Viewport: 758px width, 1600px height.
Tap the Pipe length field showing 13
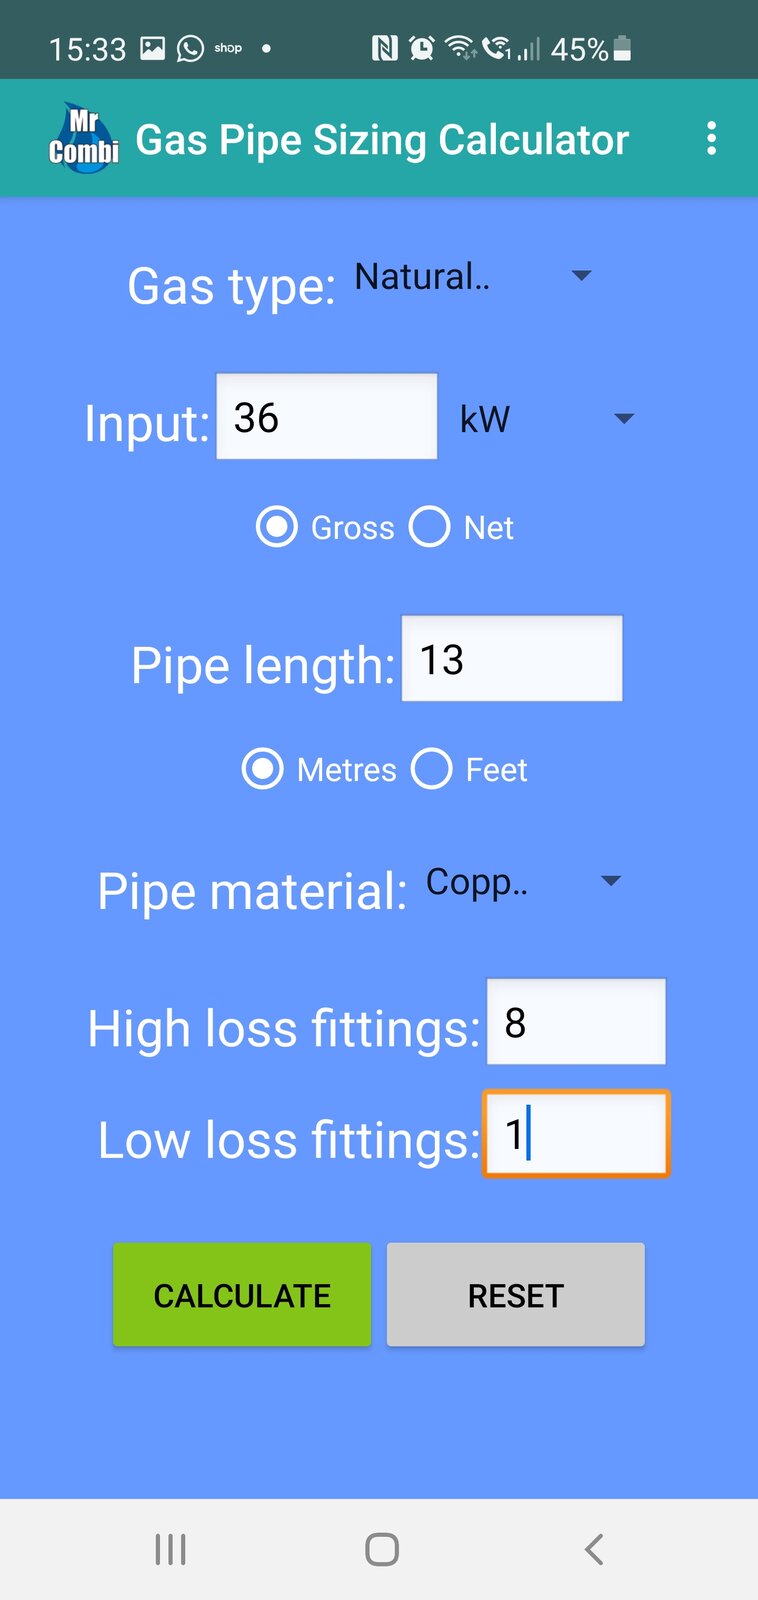point(512,659)
